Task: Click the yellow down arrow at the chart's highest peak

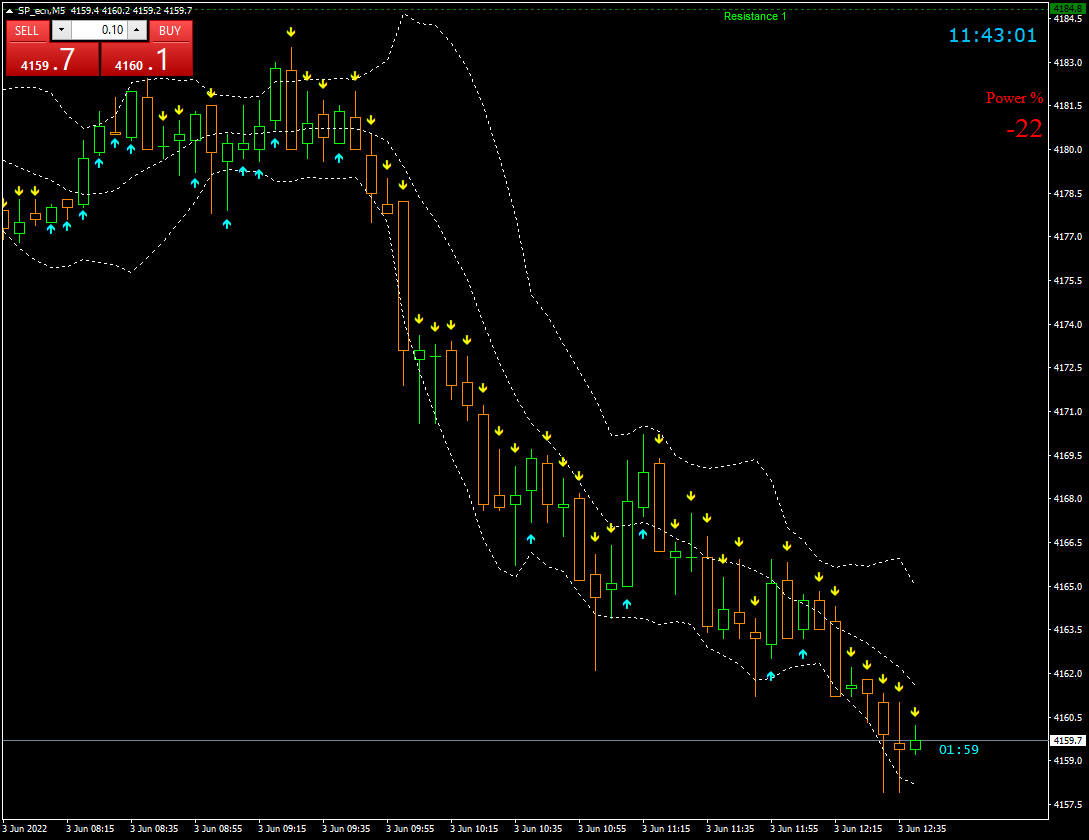Action: [x=291, y=32]
